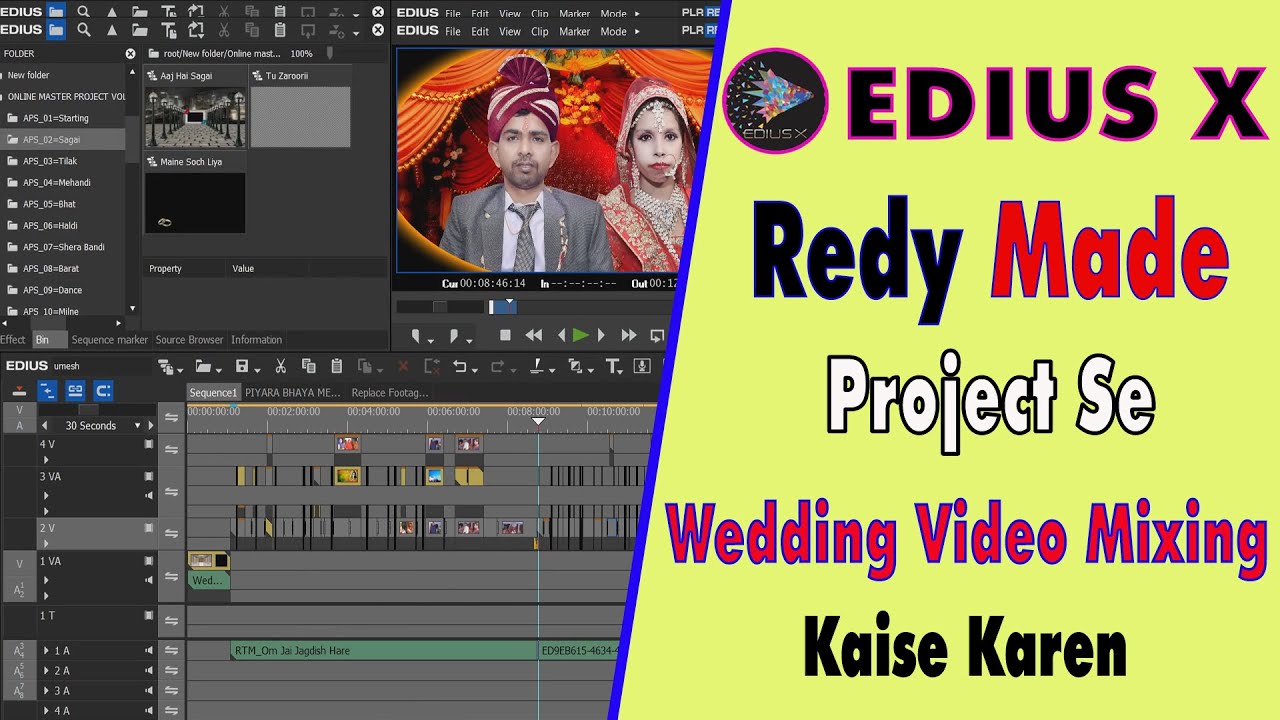This screenshot has width=1280, height=720.
Task: Expand the 4 V track
Action: point(45,460)
